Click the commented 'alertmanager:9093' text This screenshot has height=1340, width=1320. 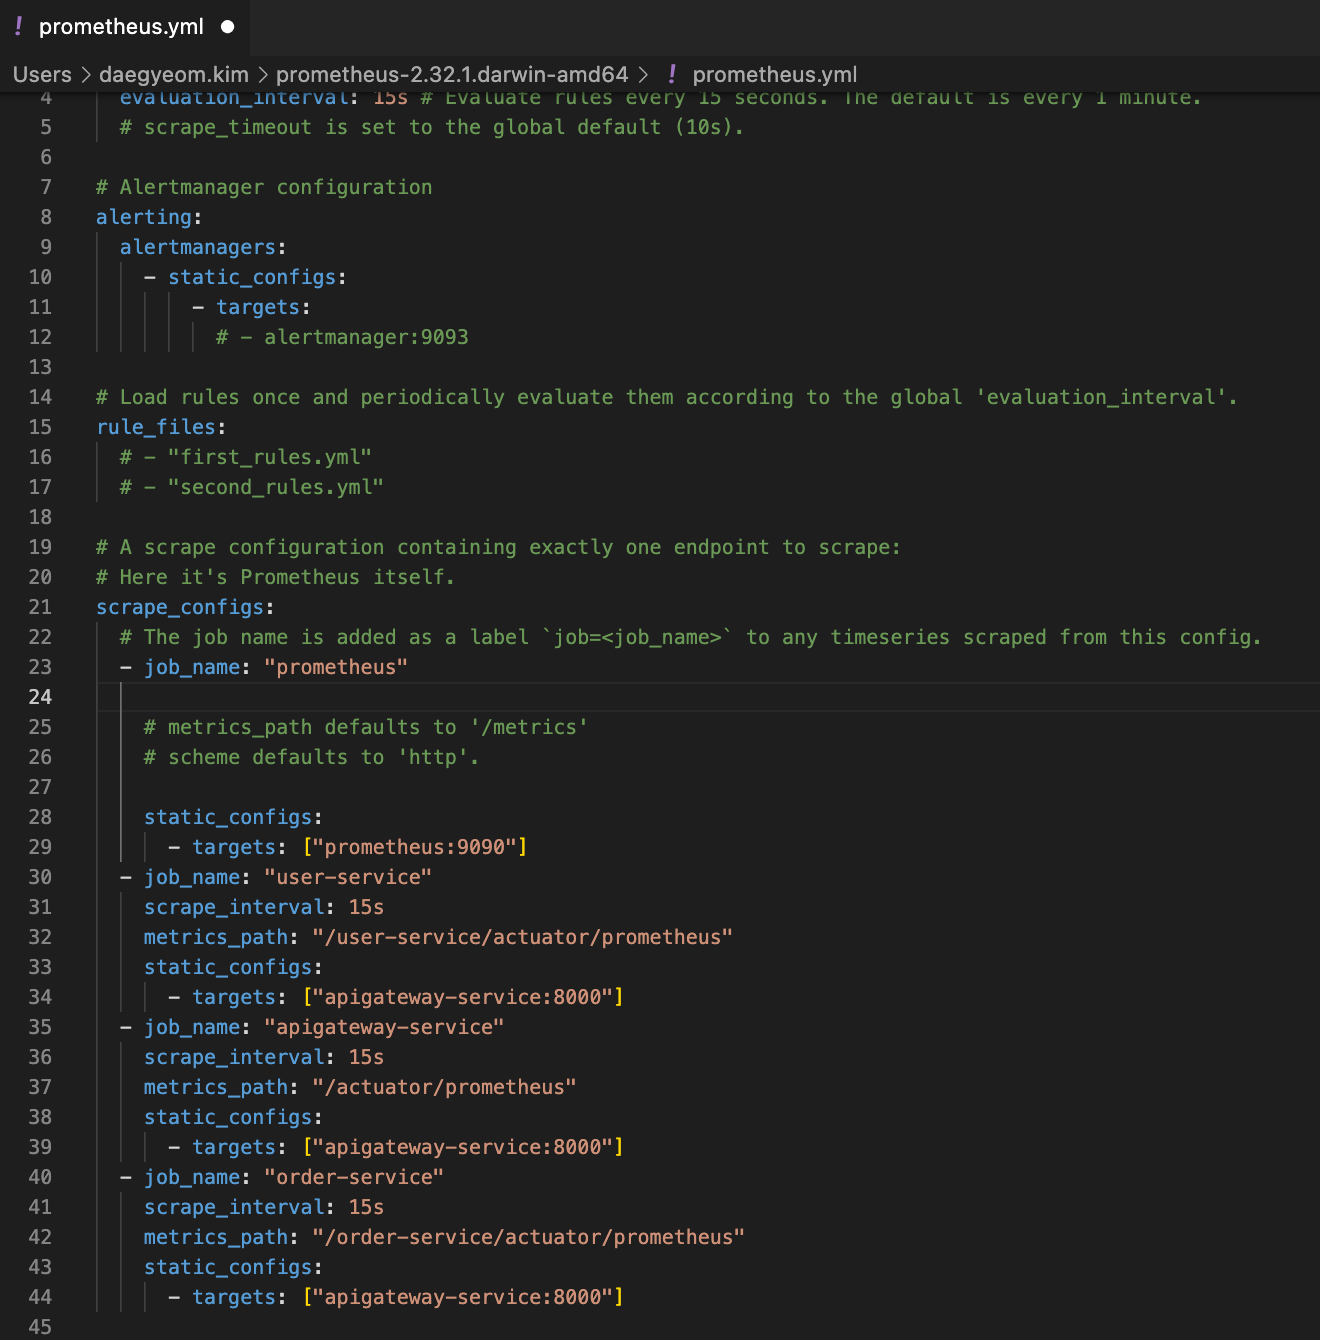[366, 337]
